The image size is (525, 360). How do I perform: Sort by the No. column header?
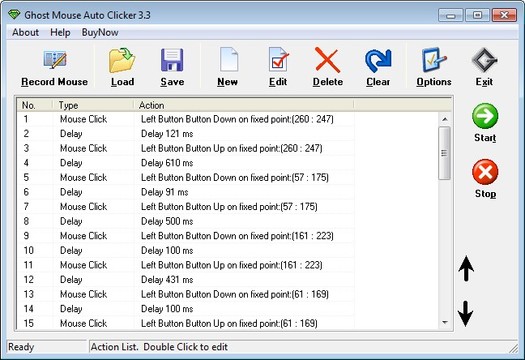35,105
